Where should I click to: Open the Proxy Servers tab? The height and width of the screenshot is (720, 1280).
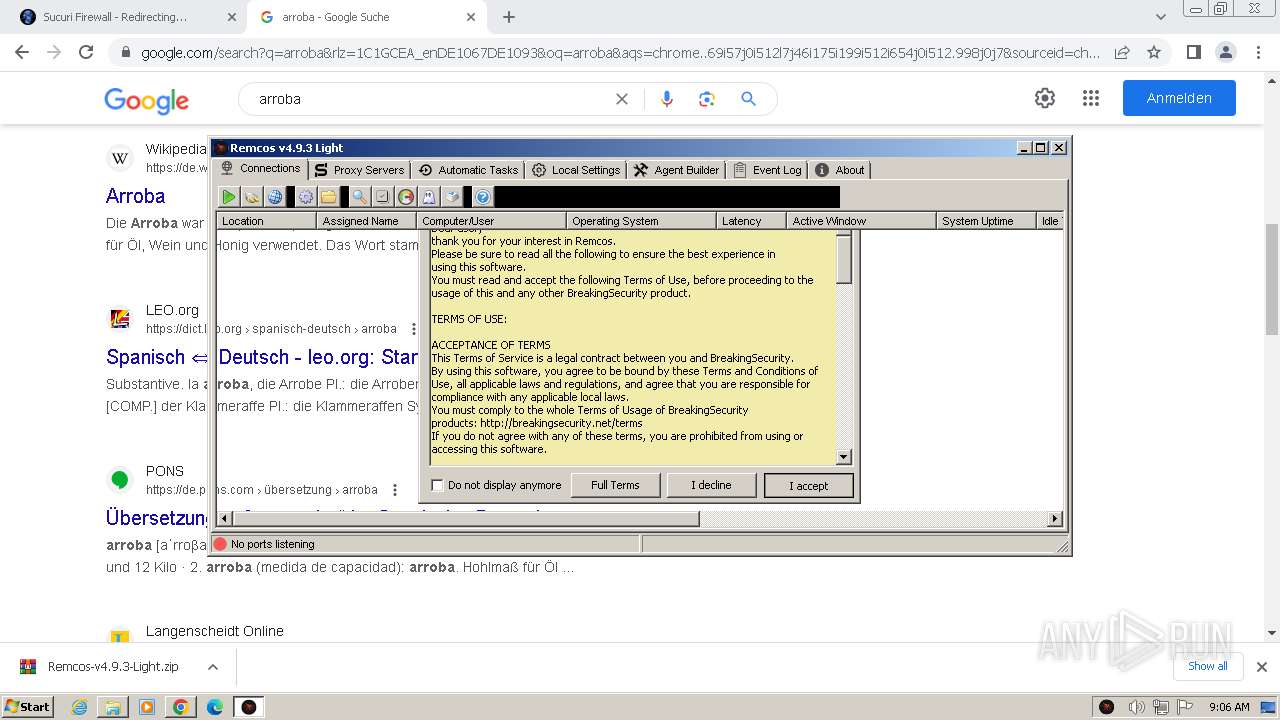pyautogui.click(x=359, y=170)
